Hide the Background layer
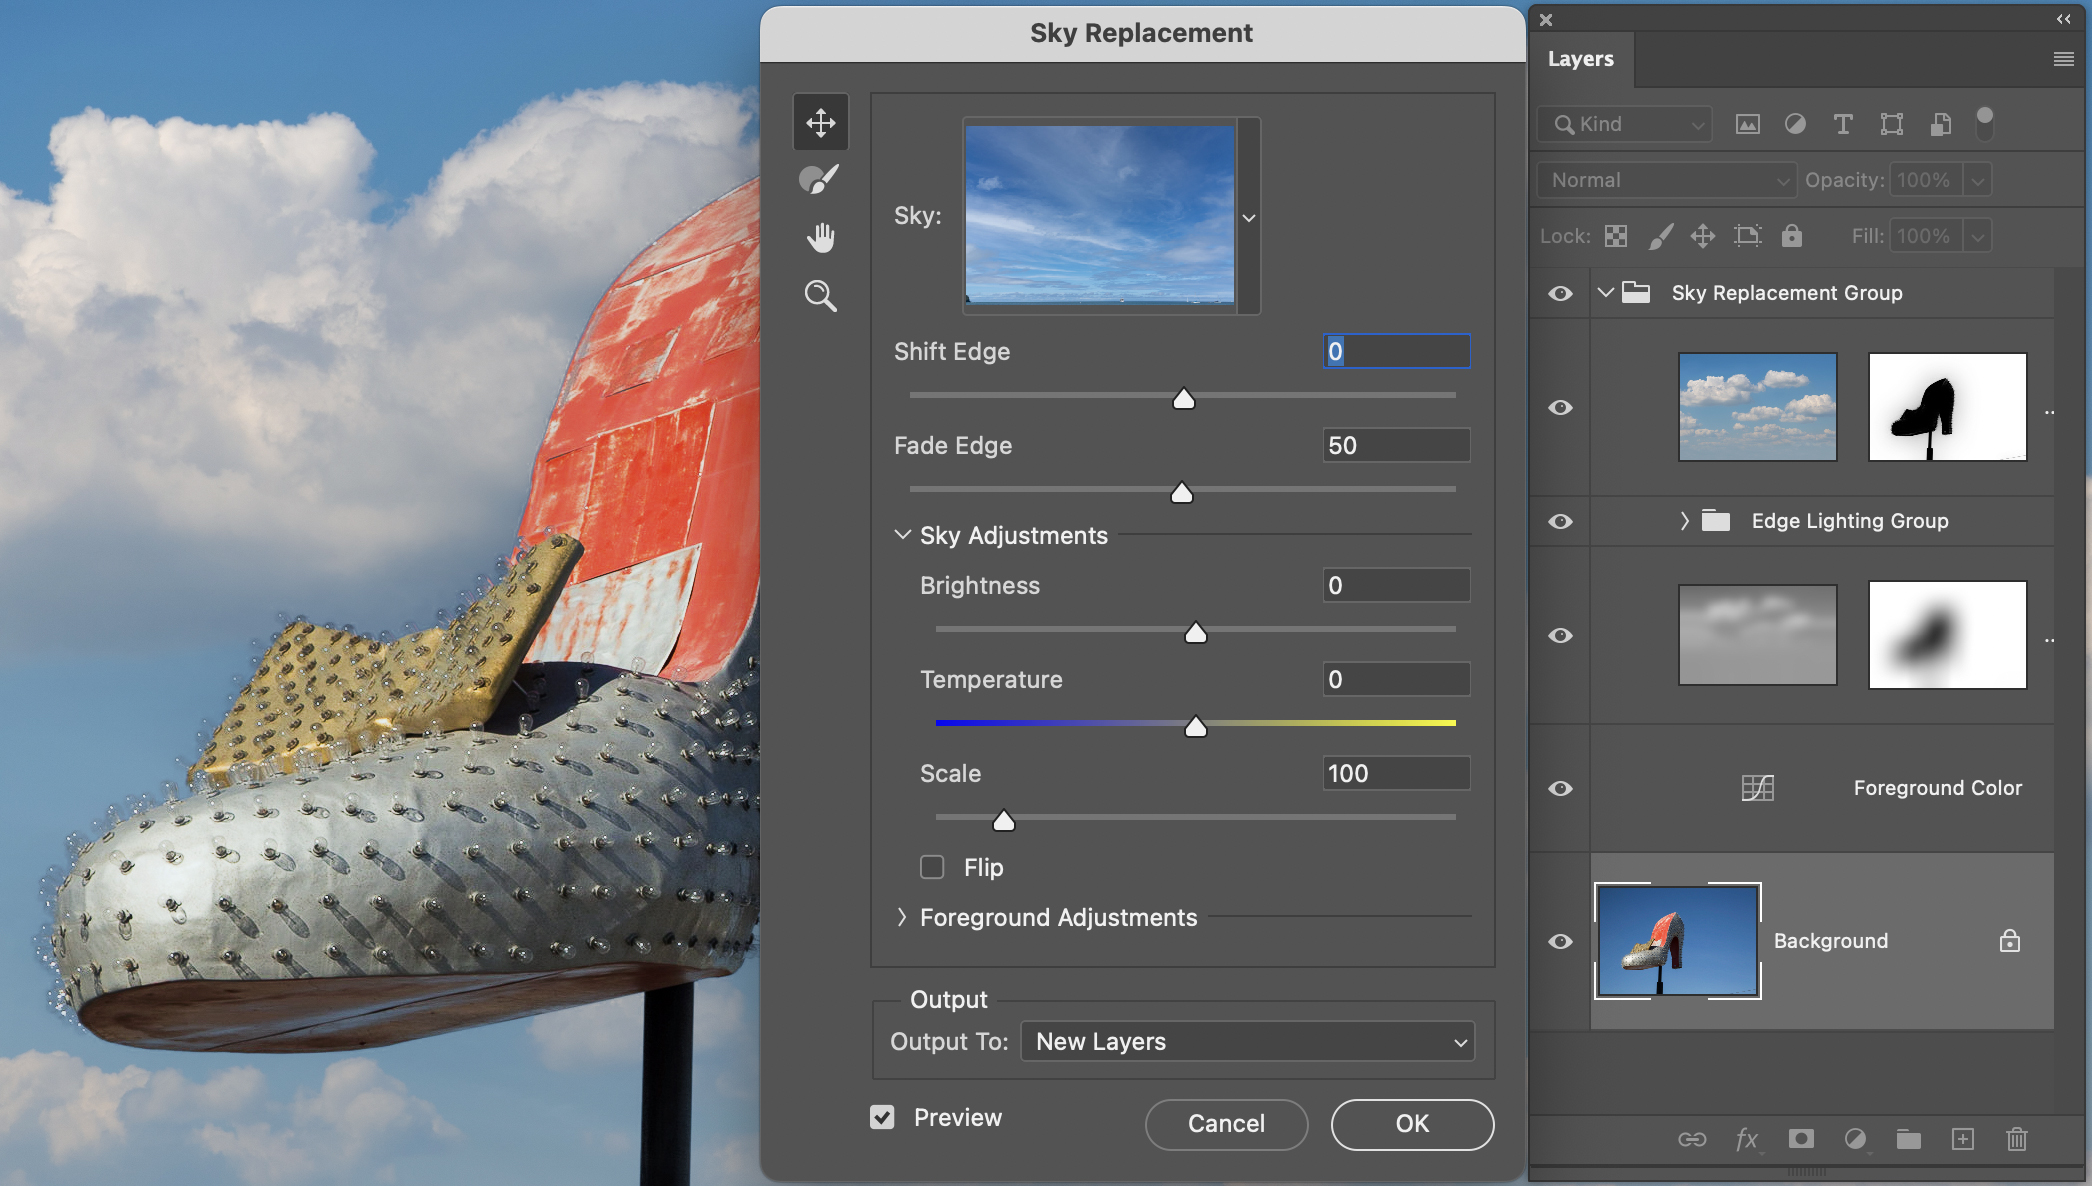Image resolution: width=2092 pixels, height=1186 pixels. click(x=1560, y=942)
